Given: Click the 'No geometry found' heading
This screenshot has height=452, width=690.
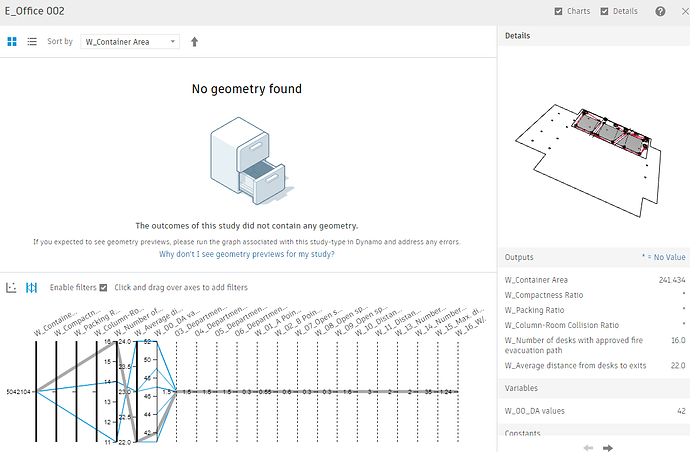Looking at the screenshot, I should (247, 89).
